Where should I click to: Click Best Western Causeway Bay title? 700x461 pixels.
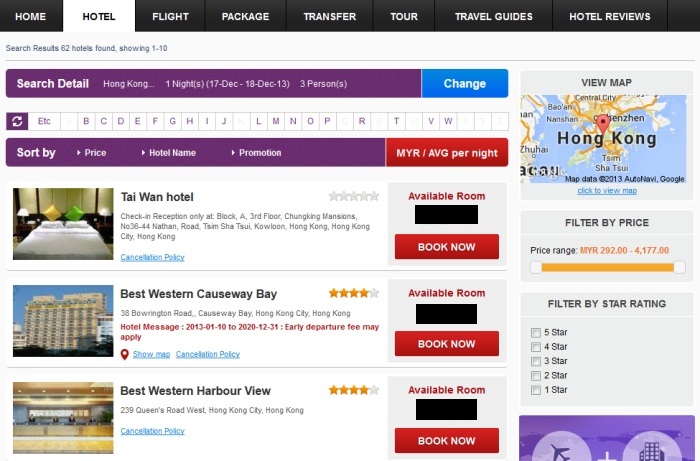coord(199,294)
